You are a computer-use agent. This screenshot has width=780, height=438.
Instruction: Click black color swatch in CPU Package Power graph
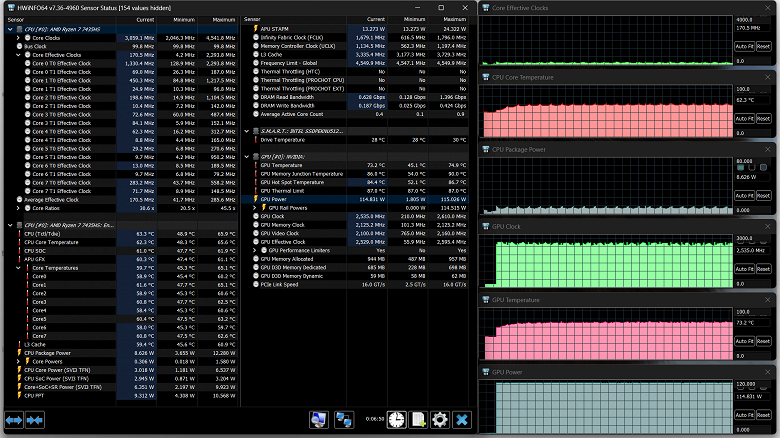click(x=752, y=167)
